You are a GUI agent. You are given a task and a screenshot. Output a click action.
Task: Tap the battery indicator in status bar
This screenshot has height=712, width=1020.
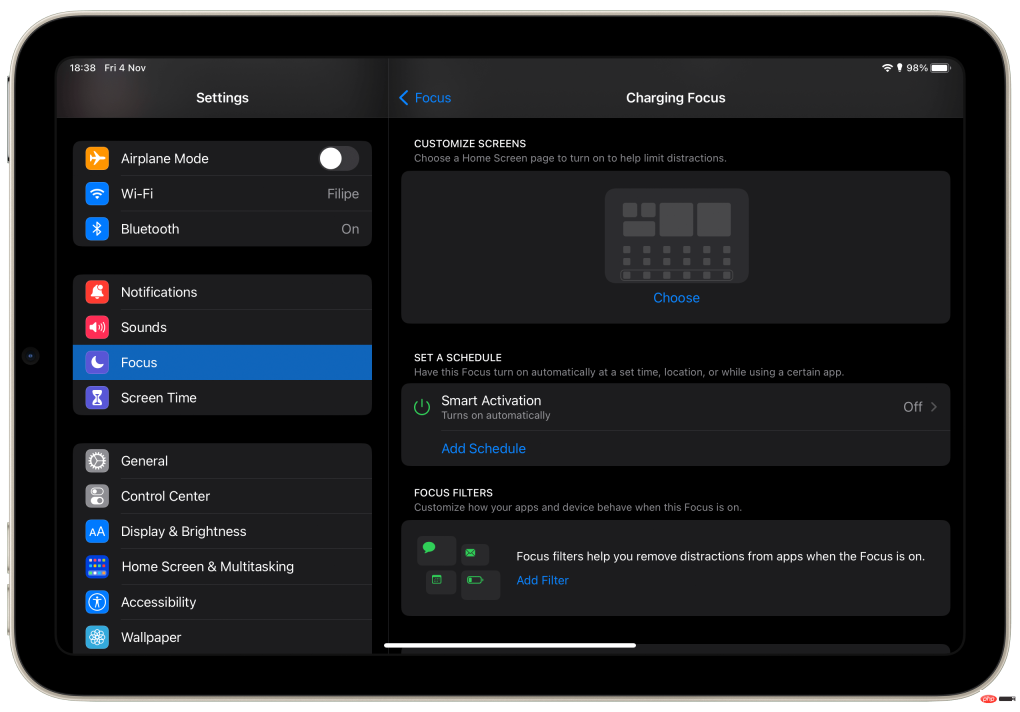(941, 68)
